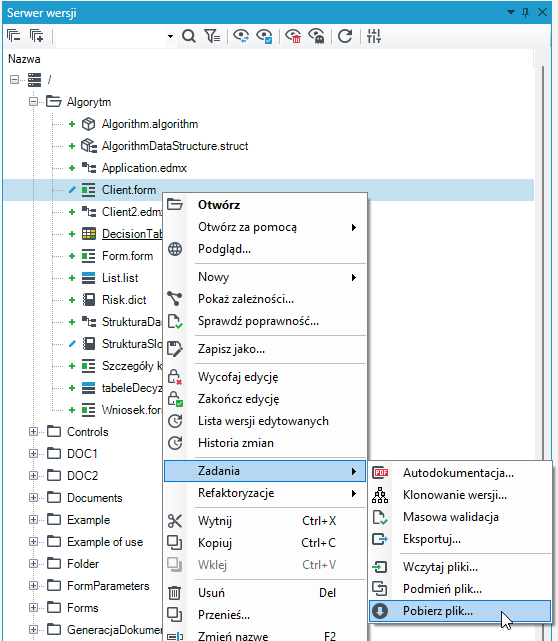Click the eye with checkmark toolbar icon
558x641 pixels.
(264, 36)
